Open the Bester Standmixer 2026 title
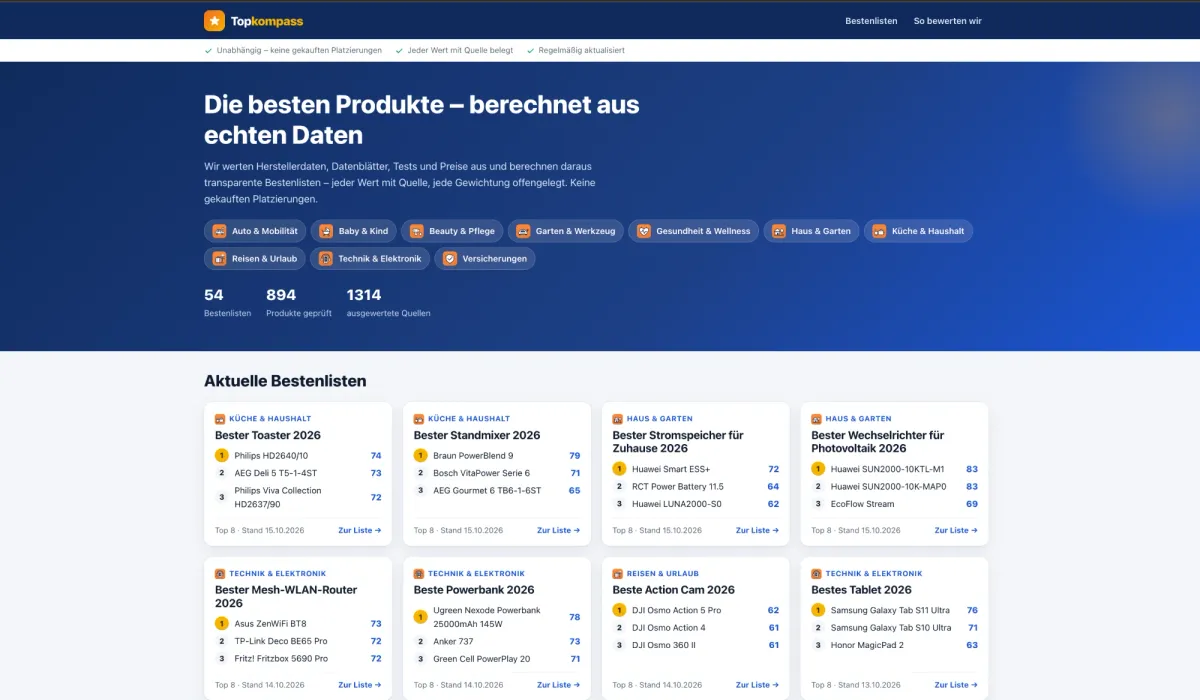 (x=477, y=435)
